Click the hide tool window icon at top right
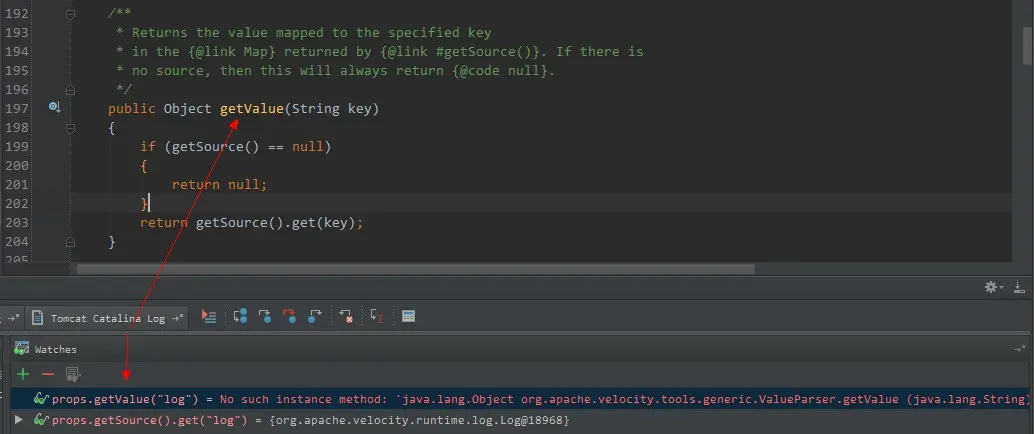The width and height of the screenshot is (1034, 434). click(x=1019, y=287)
